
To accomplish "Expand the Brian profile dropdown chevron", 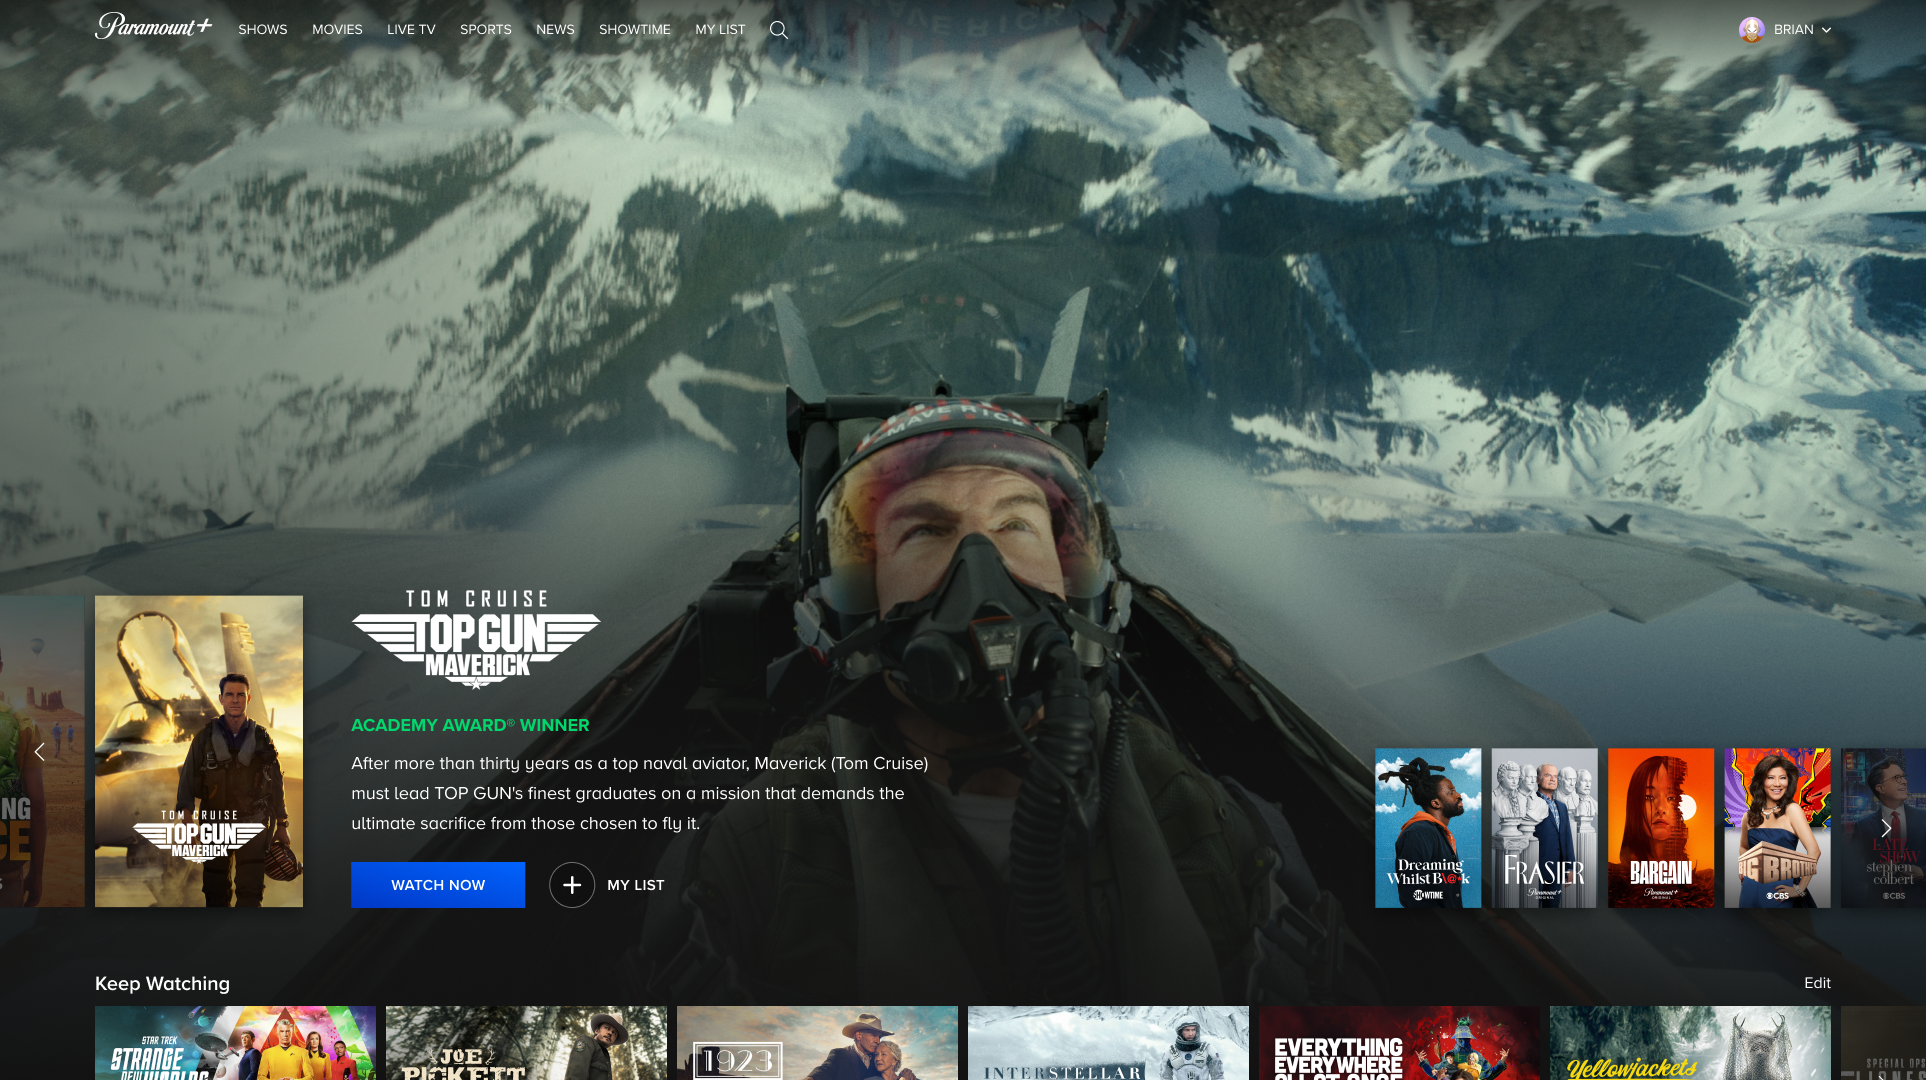I will (x=1827, y=30).
